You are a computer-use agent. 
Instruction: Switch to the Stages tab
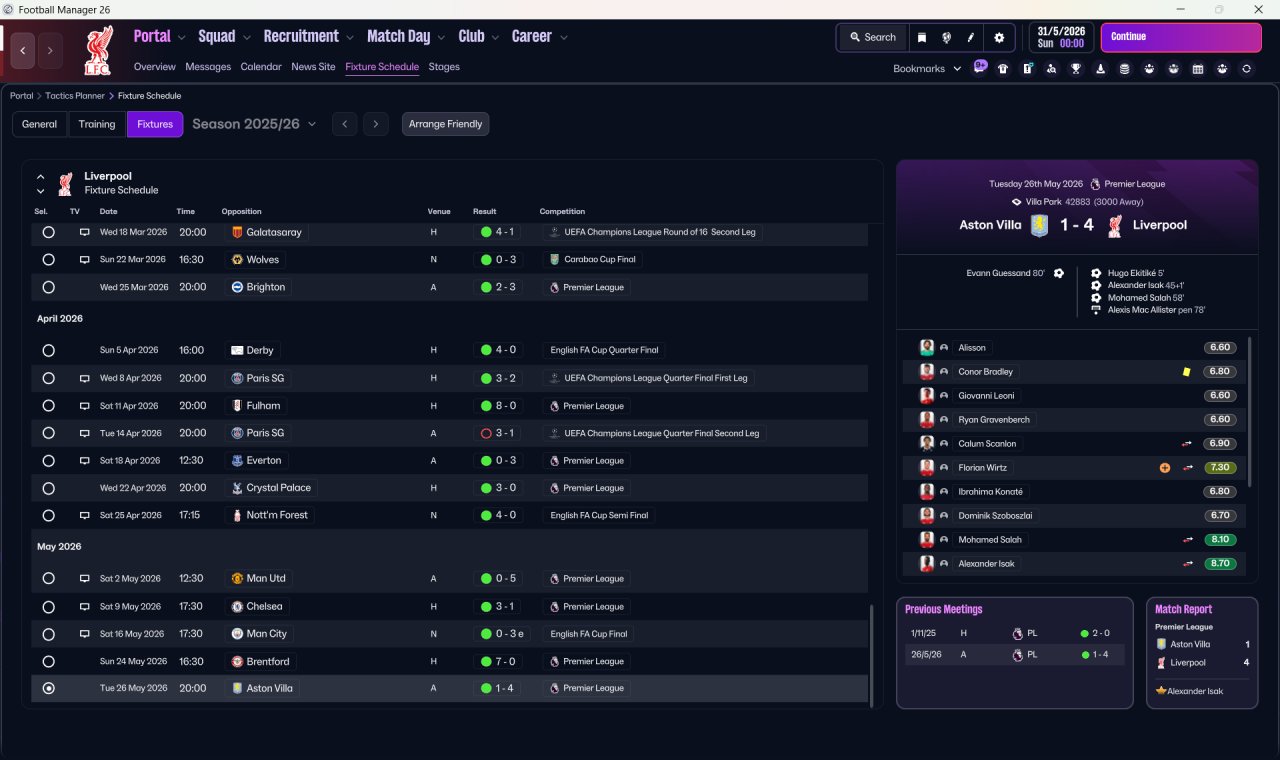[x=444, y=67]
